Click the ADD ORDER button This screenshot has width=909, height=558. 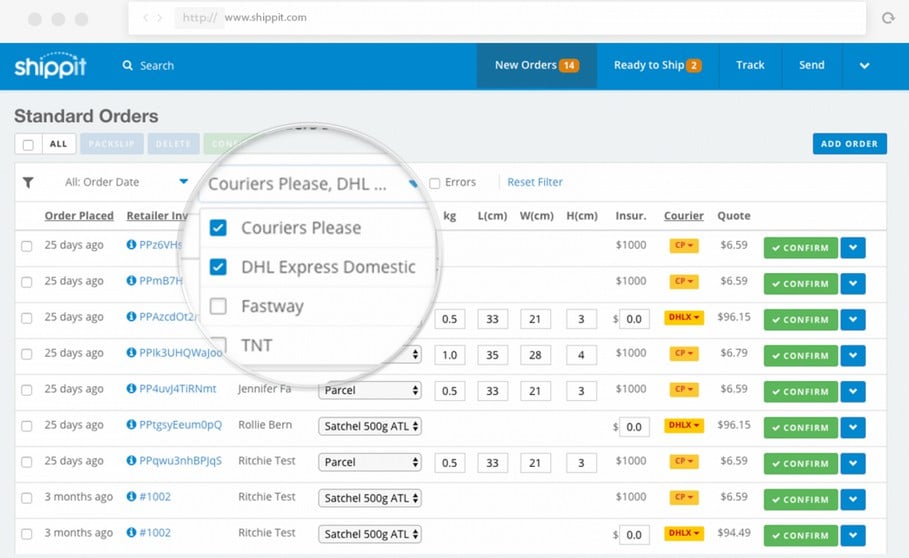(x=849, y=144)
